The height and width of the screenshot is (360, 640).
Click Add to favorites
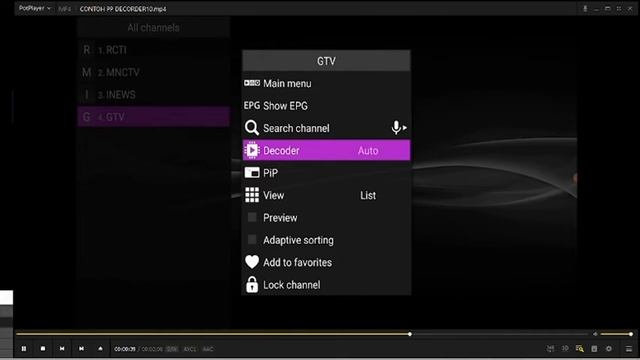tap(326, 262)
